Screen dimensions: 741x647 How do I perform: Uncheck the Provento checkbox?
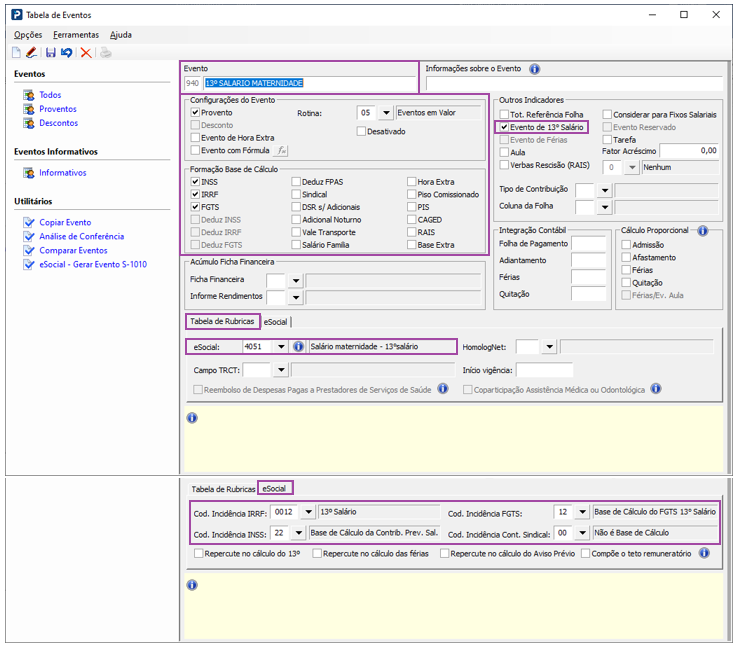195,112
